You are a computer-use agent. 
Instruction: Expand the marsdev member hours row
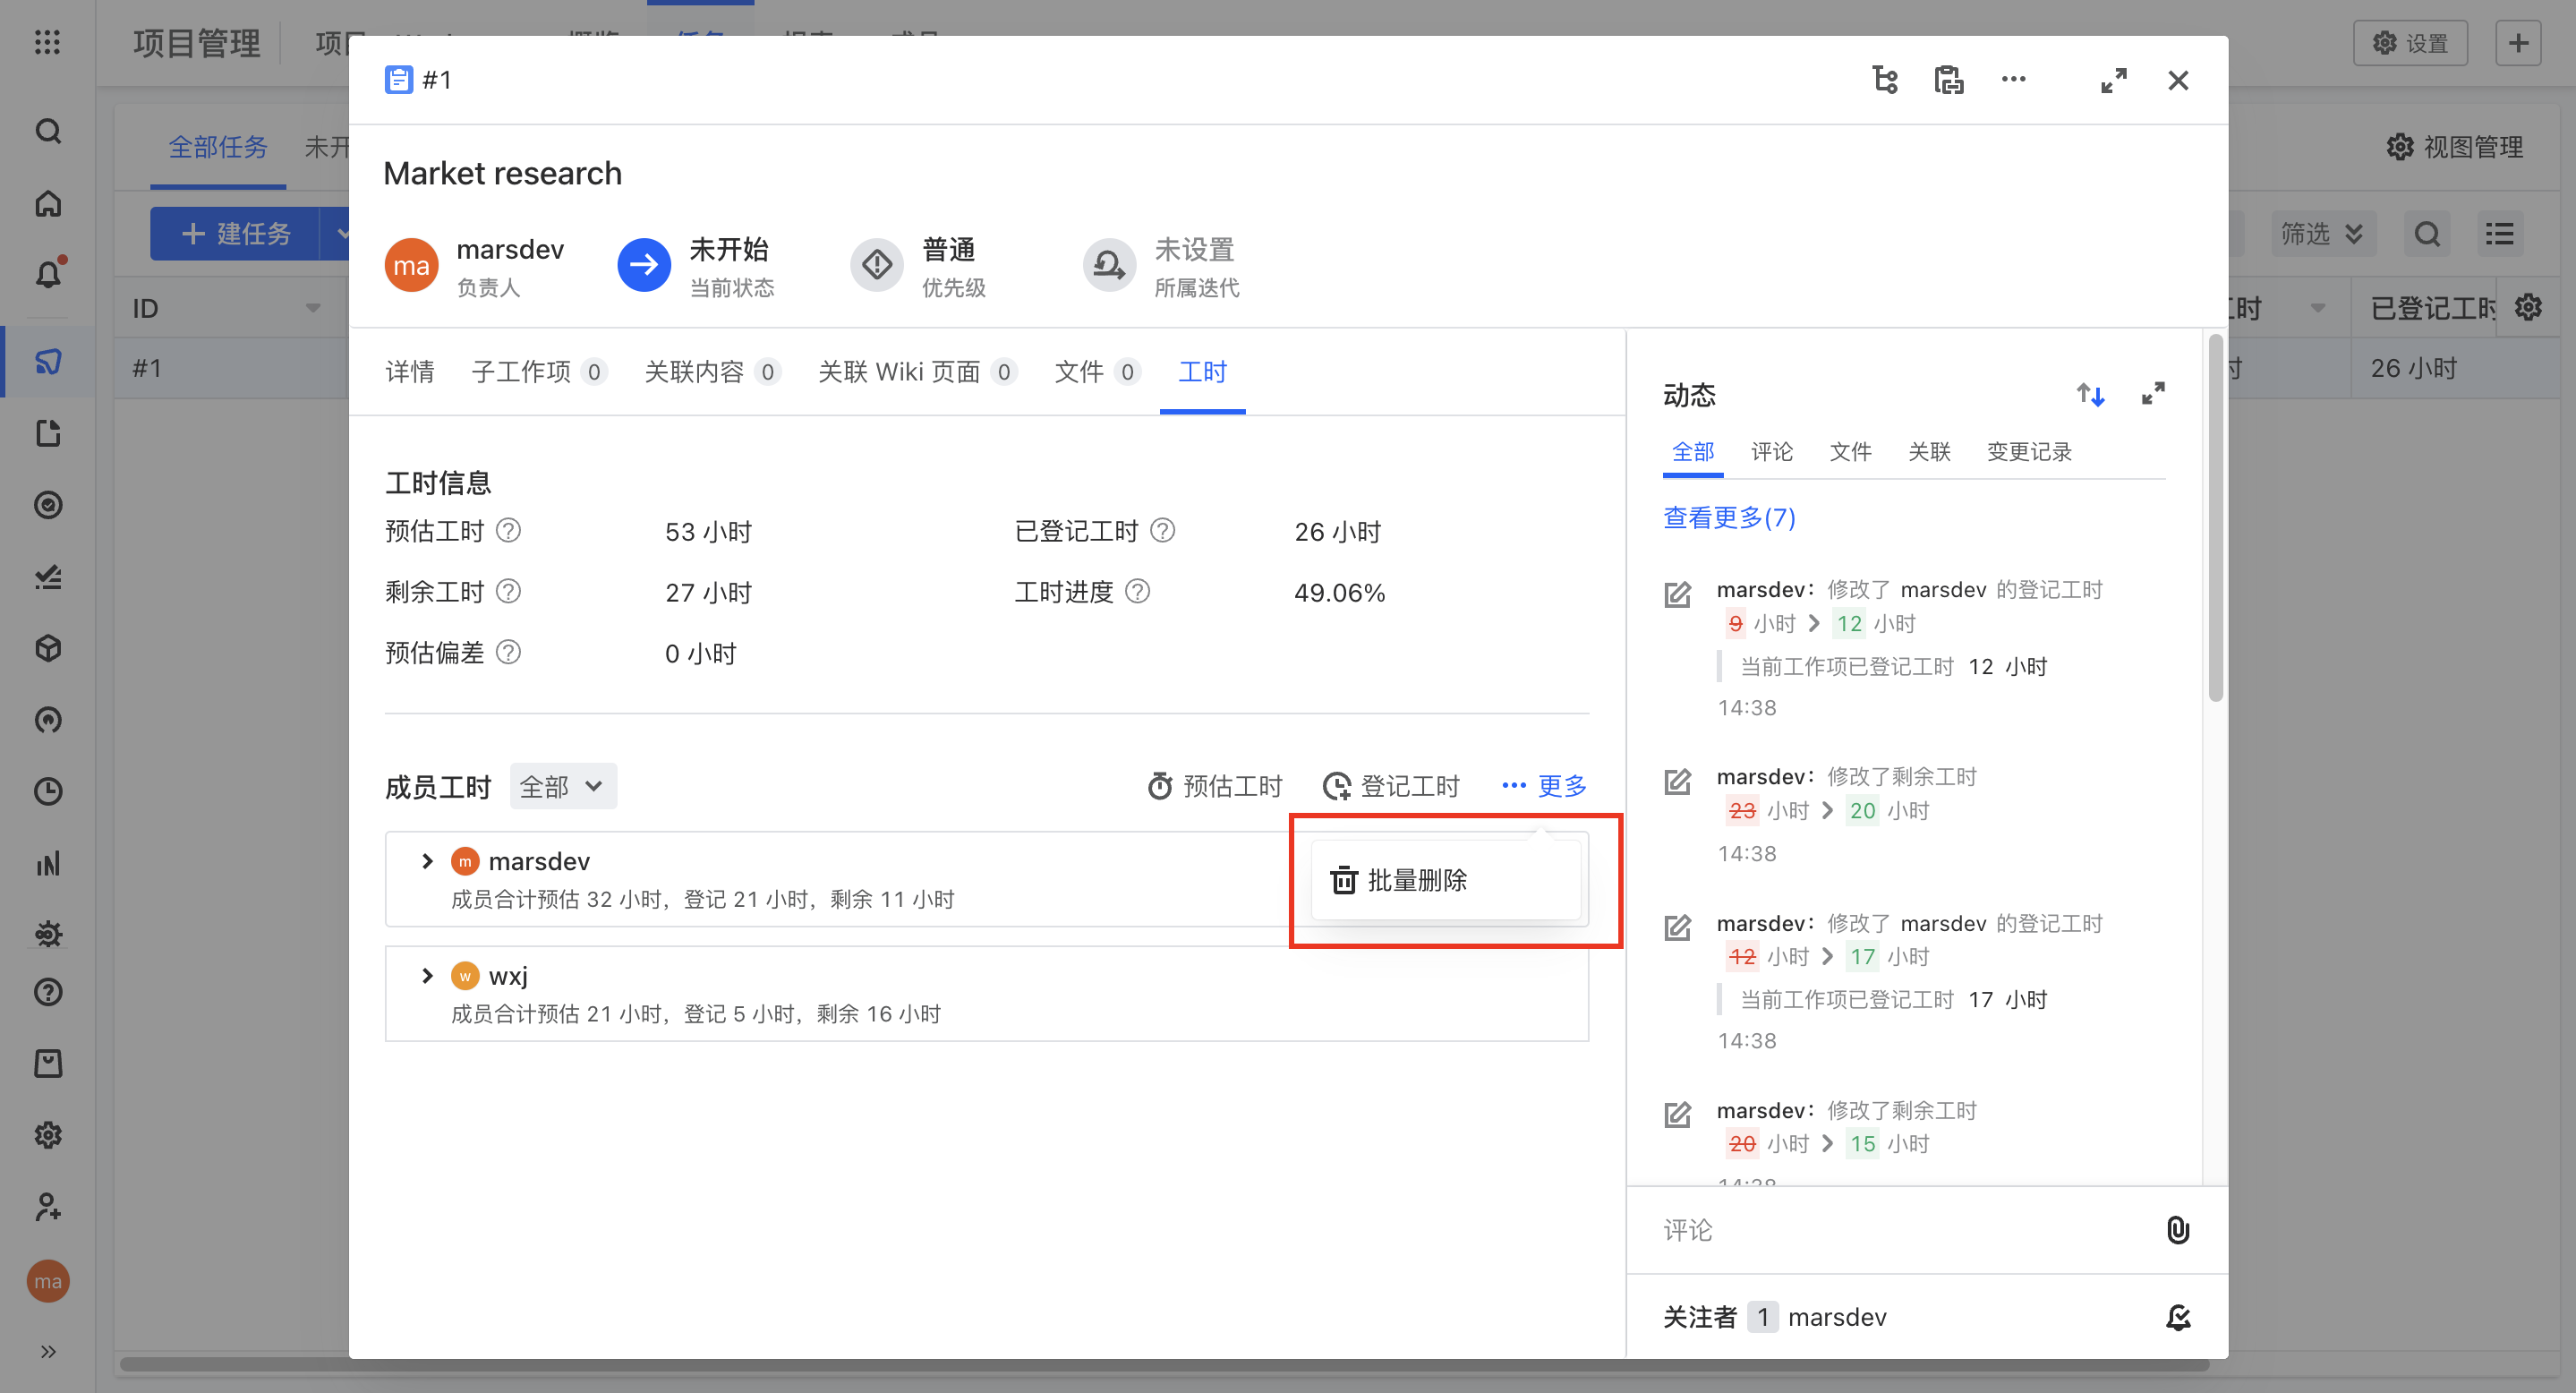click(x=427, y=861)
